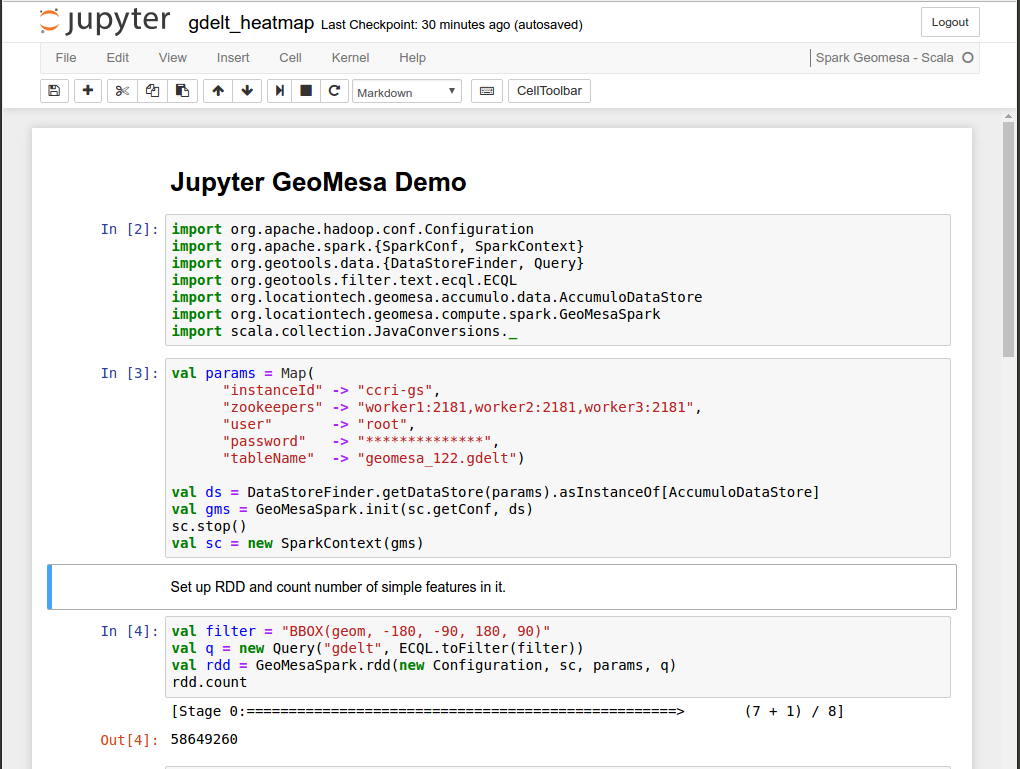Click AccumuloDataStore import line
Screen dimensions: 1020x769
point(437,297)
